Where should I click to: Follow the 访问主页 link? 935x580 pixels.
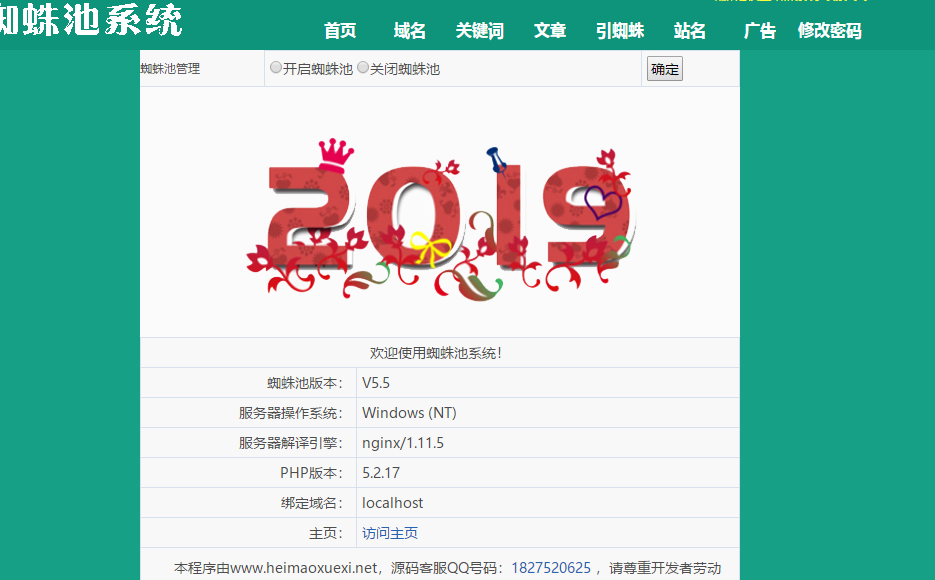click(390, 533)
